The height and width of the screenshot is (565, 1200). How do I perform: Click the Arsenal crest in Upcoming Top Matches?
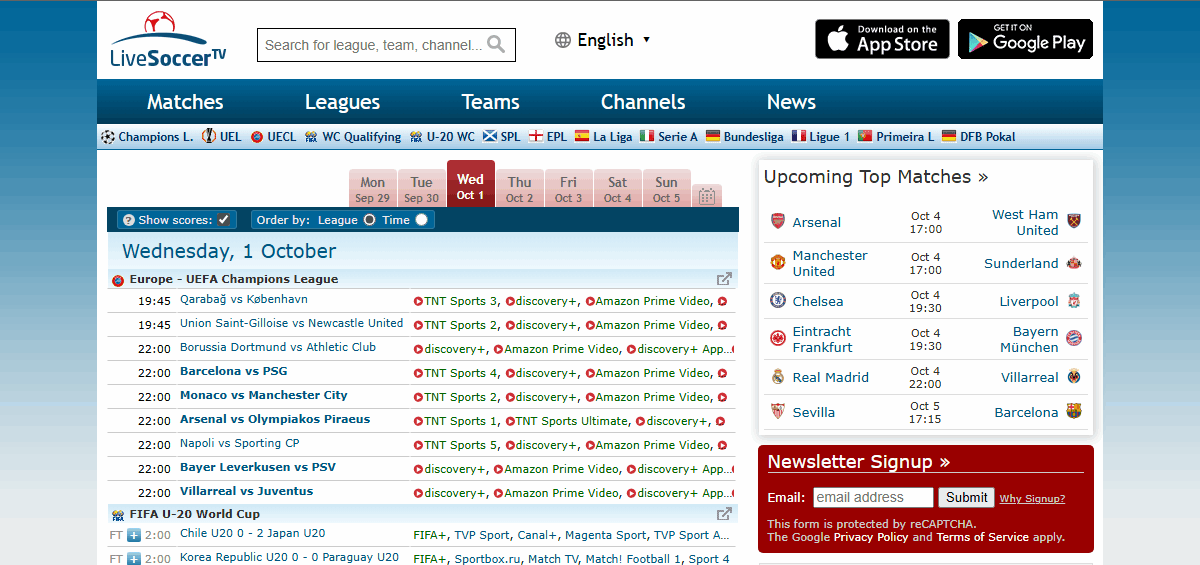tap(778, 222)
